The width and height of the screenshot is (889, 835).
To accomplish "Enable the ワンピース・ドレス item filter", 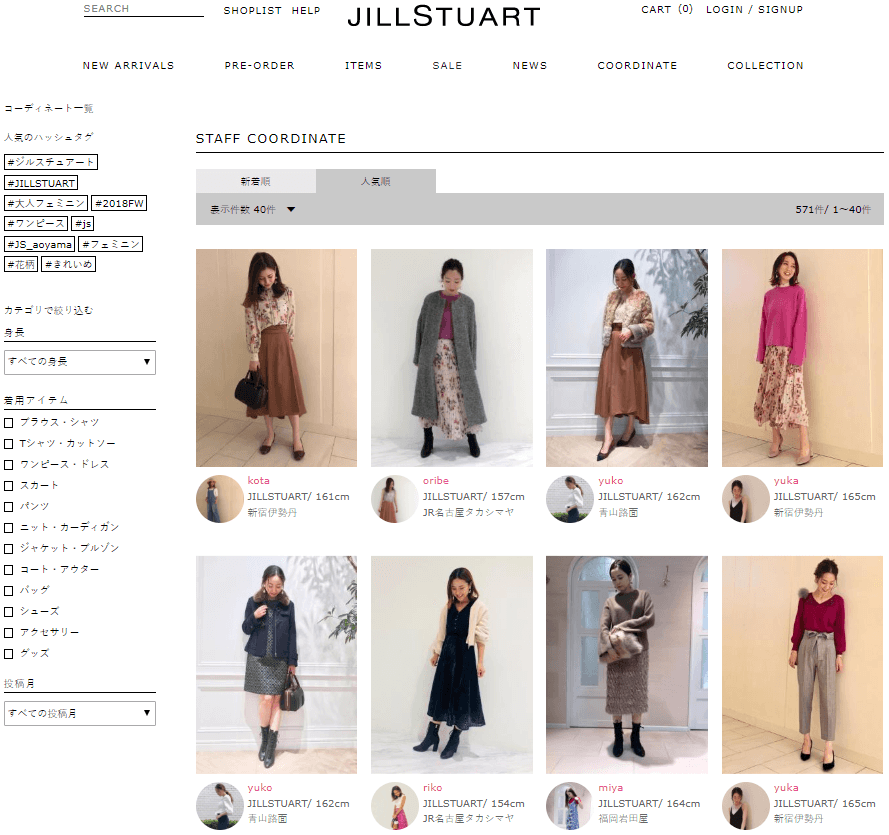I will tap(9, 465).
